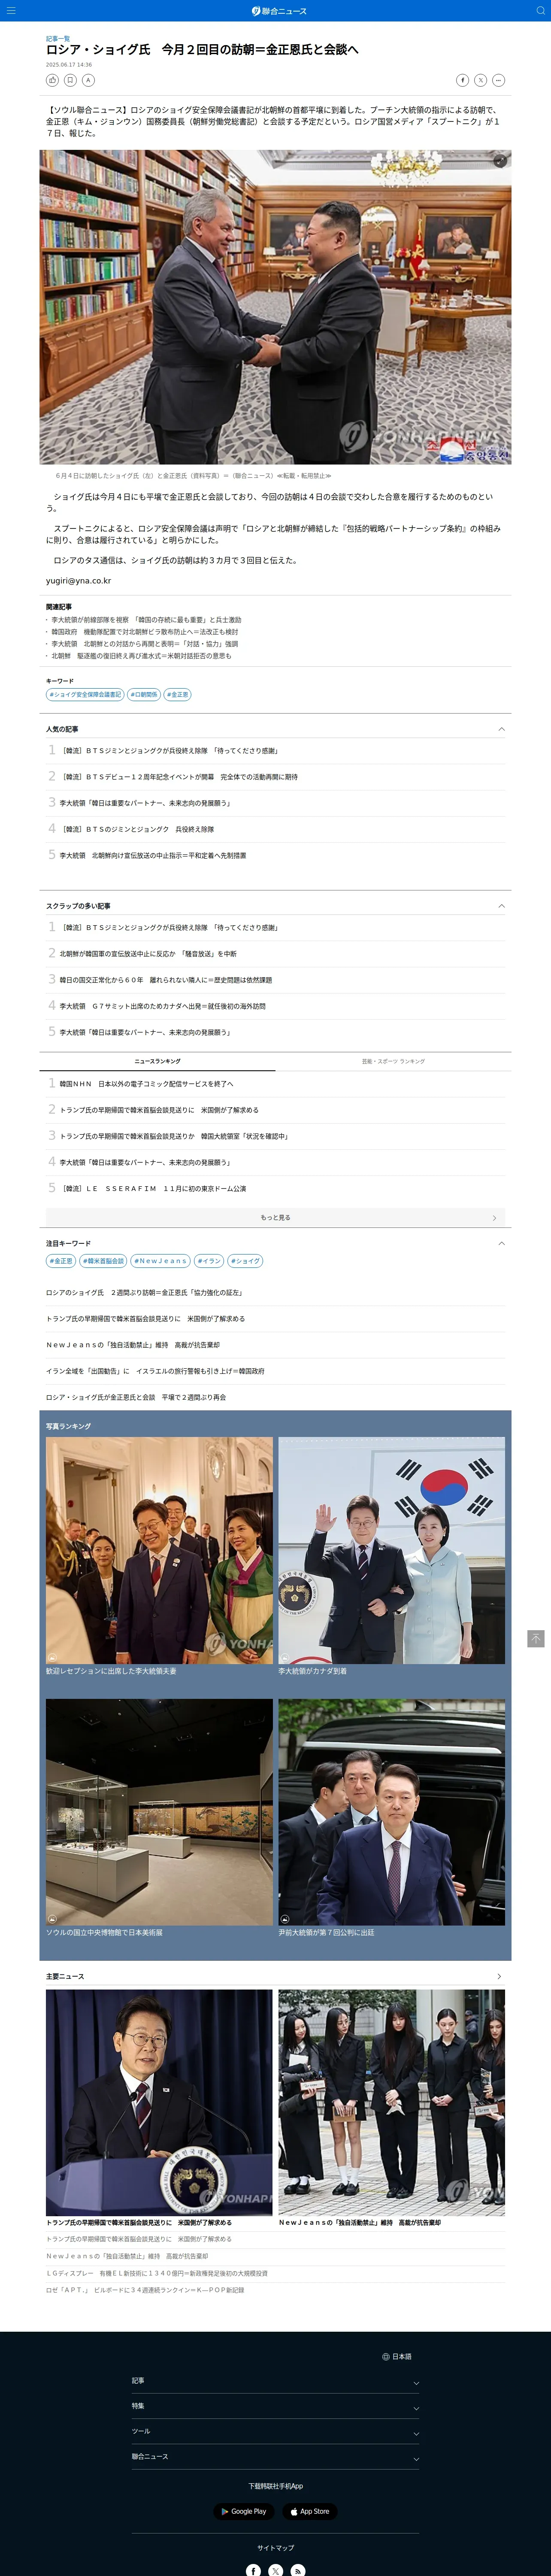Open related article 韓国政府 機動隊配置で対北朝鮮ビラ

(x=144, y=632)
